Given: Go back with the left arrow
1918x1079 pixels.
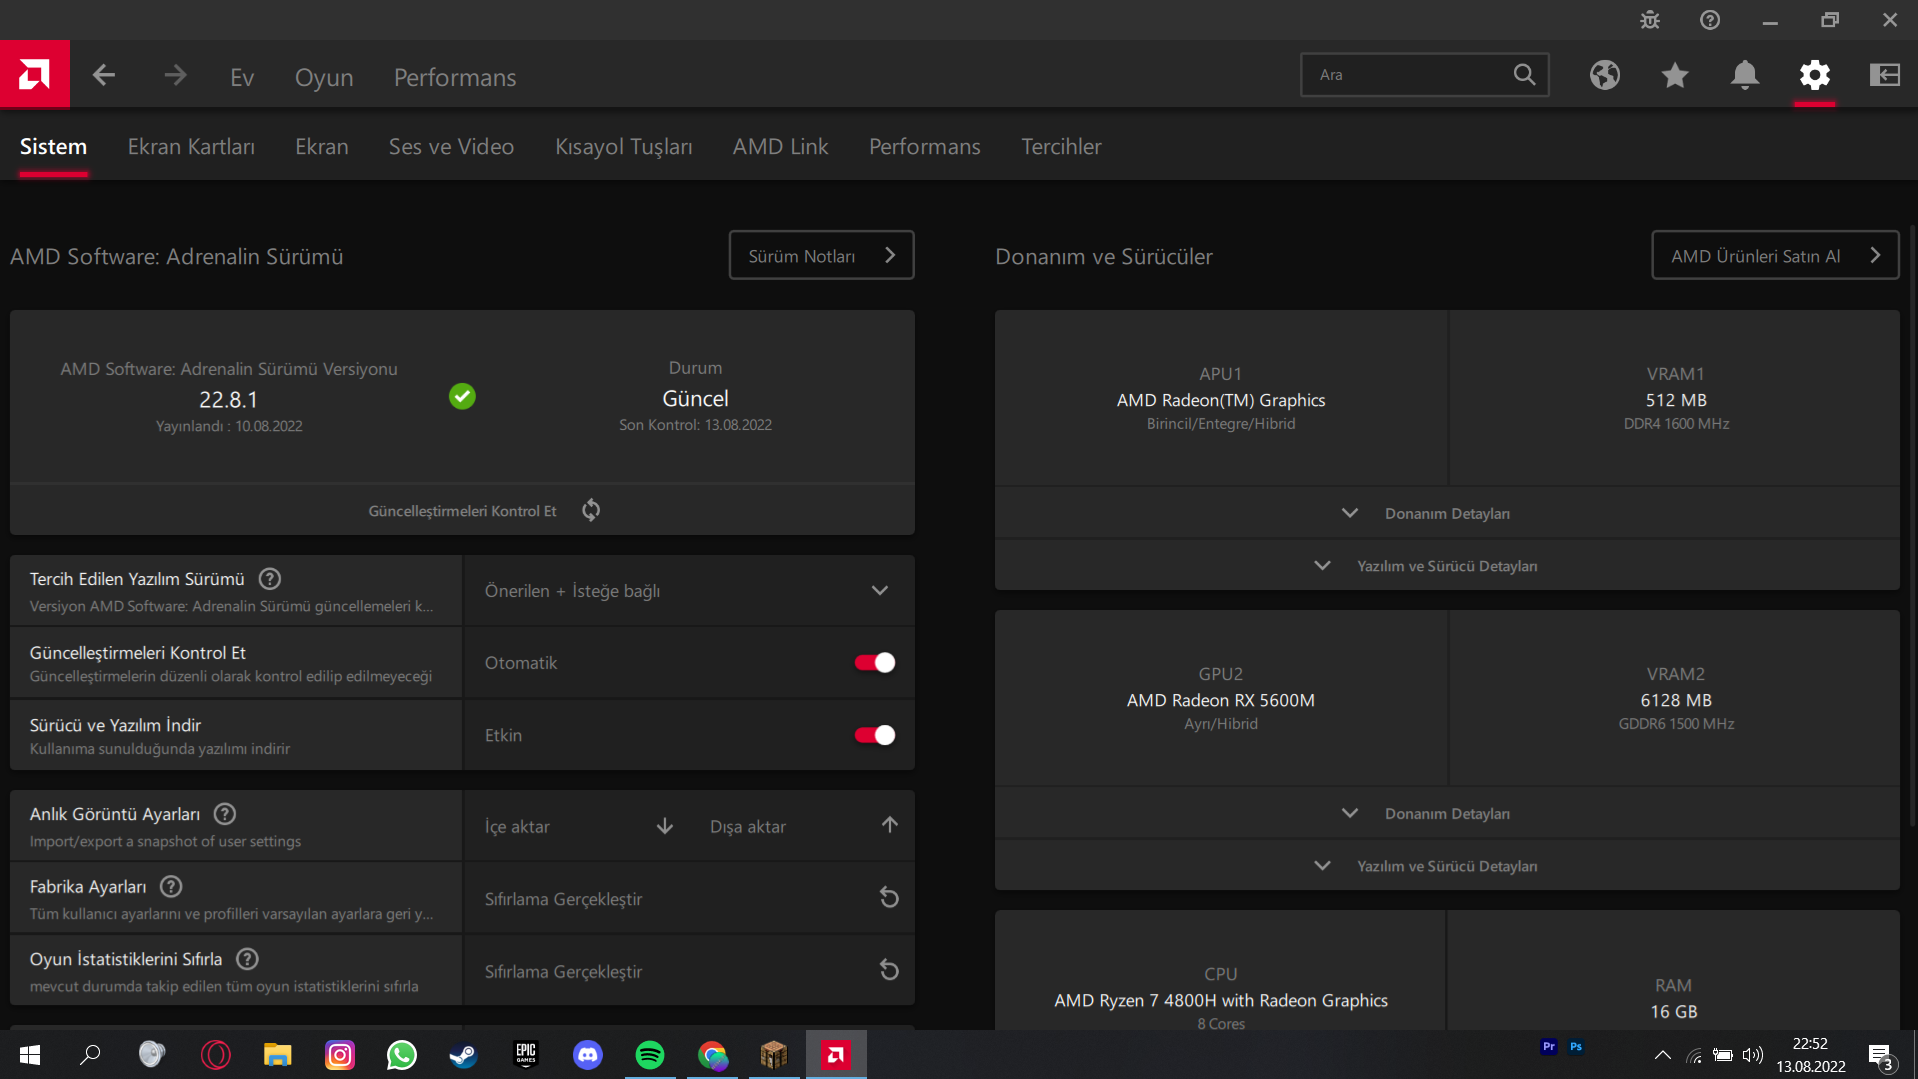Looking at the screenshot, I should point(104,75).
